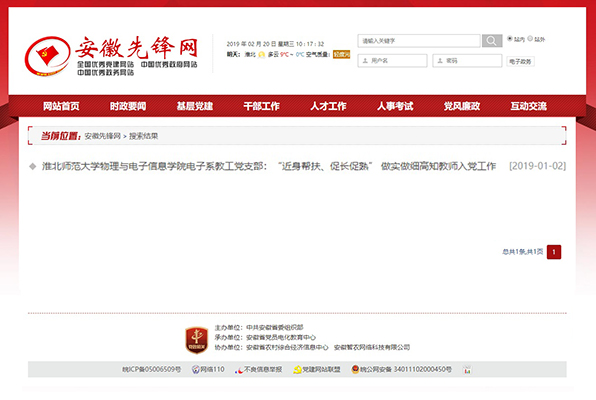Click the 安徽先锋网 site title banner
Screen dimensions: 596x400
[137, 48]
